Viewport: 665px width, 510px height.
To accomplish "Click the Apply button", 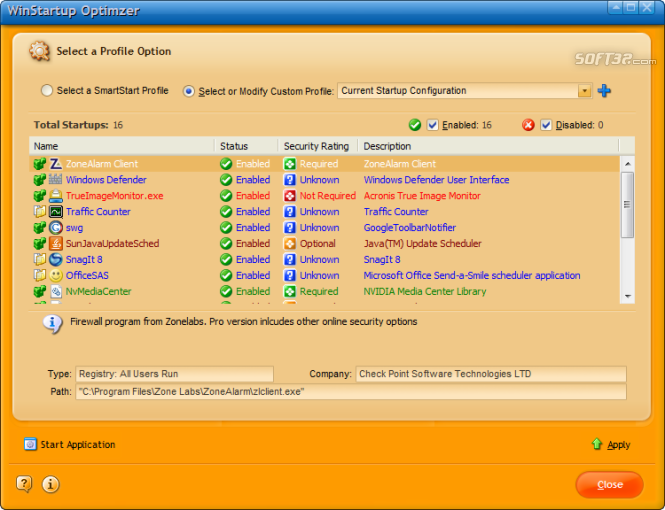I will coord(611,444).
